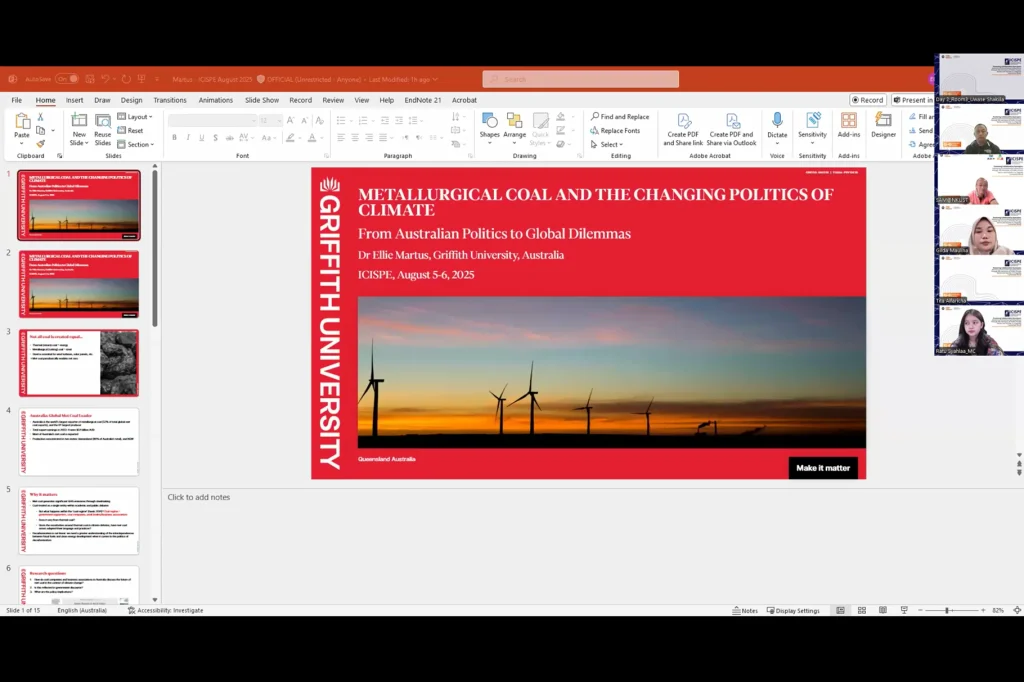Select slide 3 thumbnail with coal image
The width and height of the screenshot is (1024, 682).
[79, 363]
